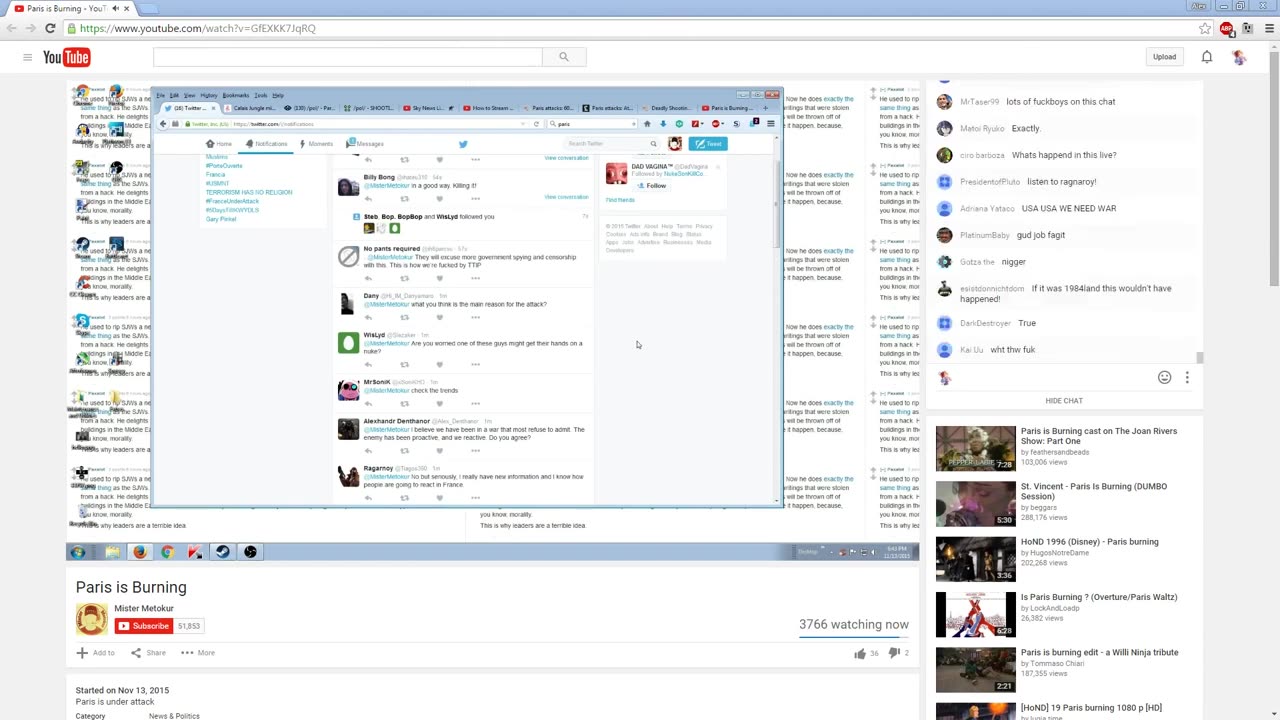
Task: Click esistdonnichtdom's chat avatar
Action: pyautogui.click(x=944, y=289)
